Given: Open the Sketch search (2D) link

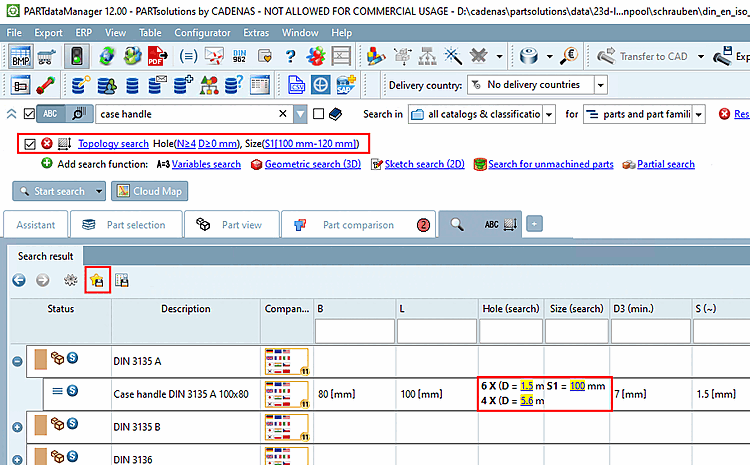Looking at the screenshot, I should (x=425, y=164).
